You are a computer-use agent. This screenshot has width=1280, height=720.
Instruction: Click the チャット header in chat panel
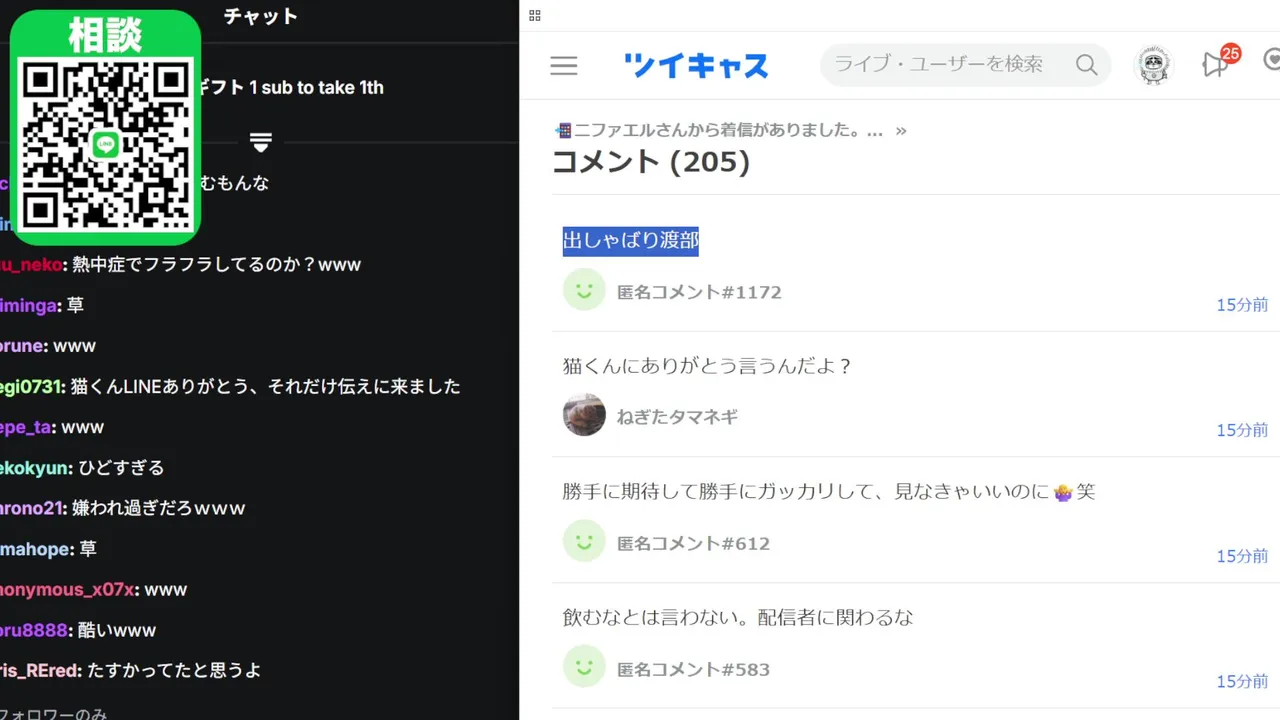click(260, 16)
